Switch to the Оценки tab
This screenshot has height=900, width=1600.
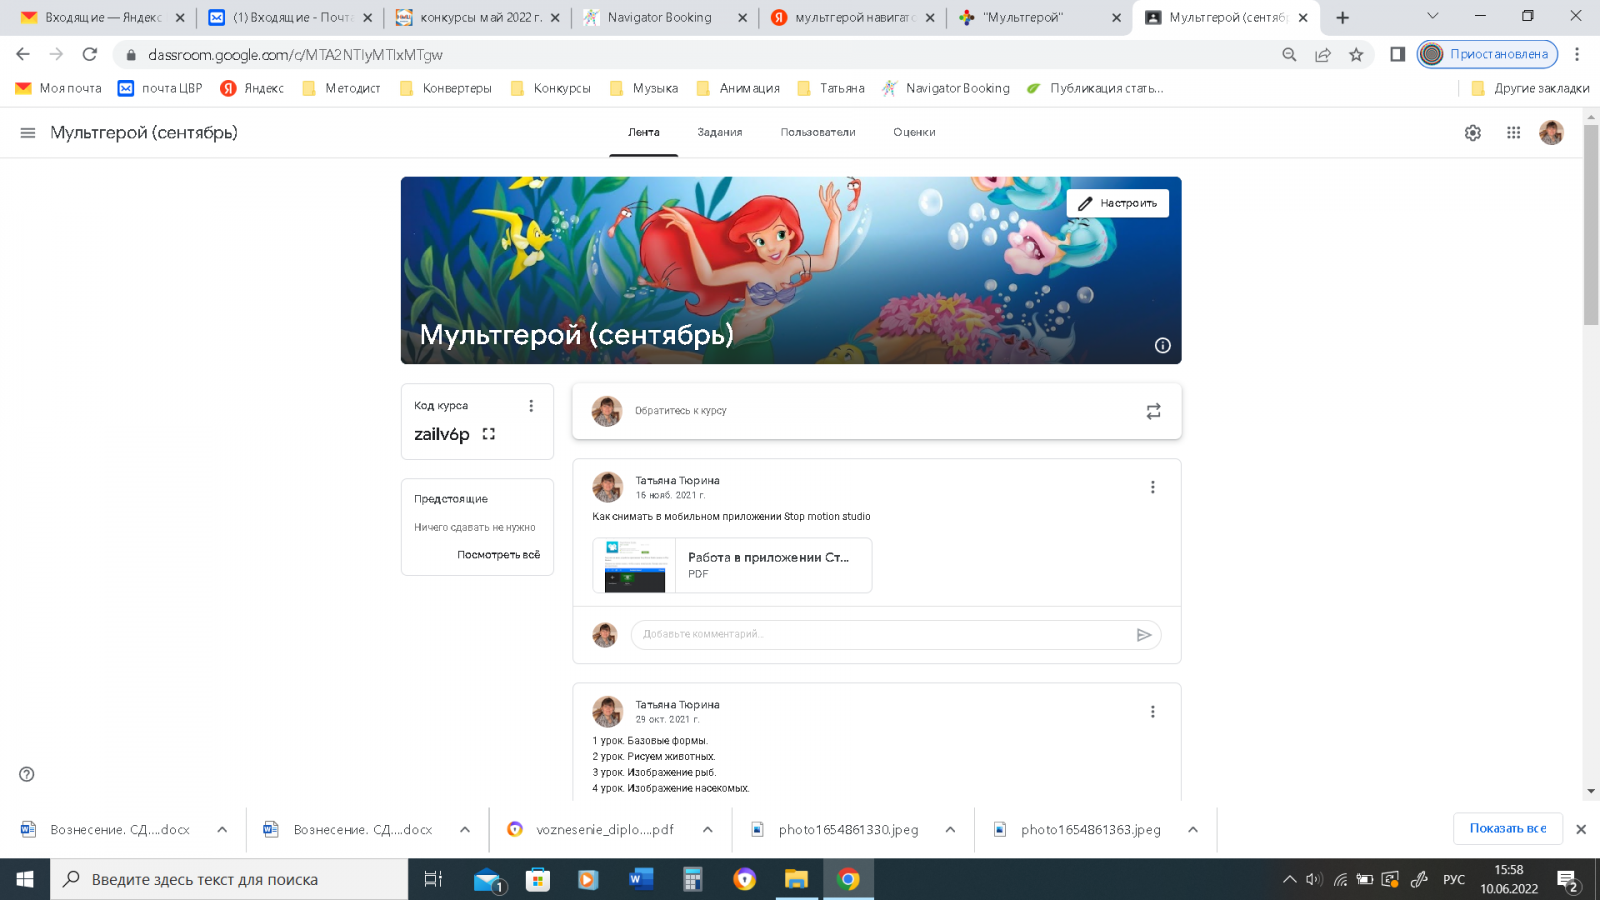point(914,132)
